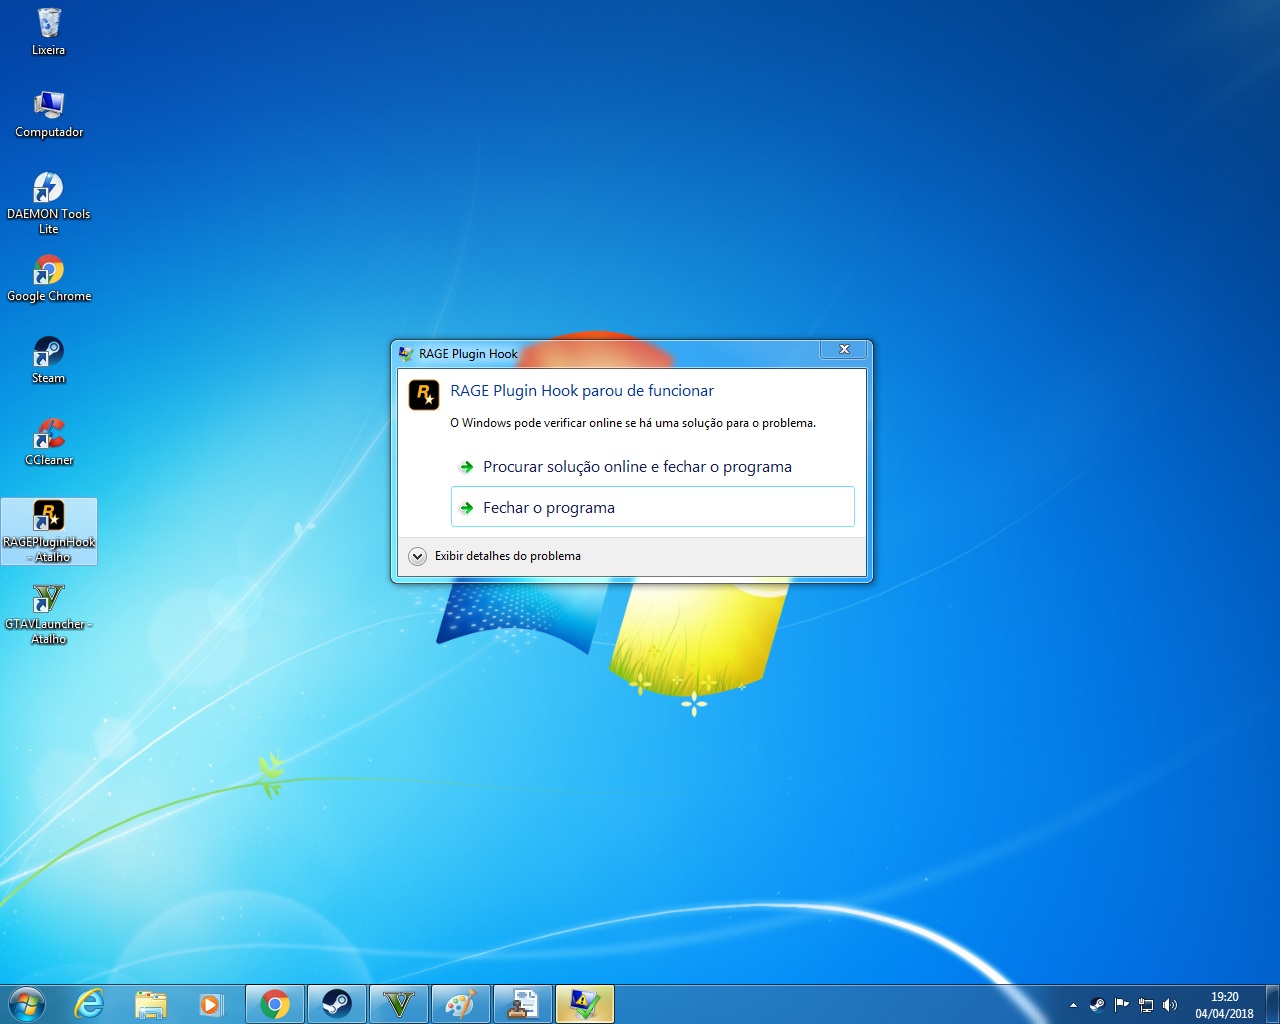
Task: Choose "Procurar solução online e fechar o programa"
Action: point(637,467)
